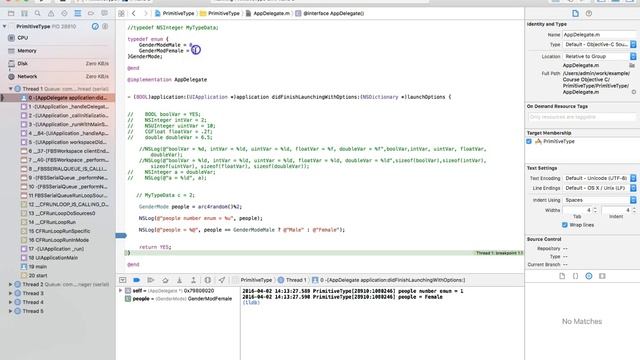
Task: Hide the debug area toggle icon
Action: [122, 280]
